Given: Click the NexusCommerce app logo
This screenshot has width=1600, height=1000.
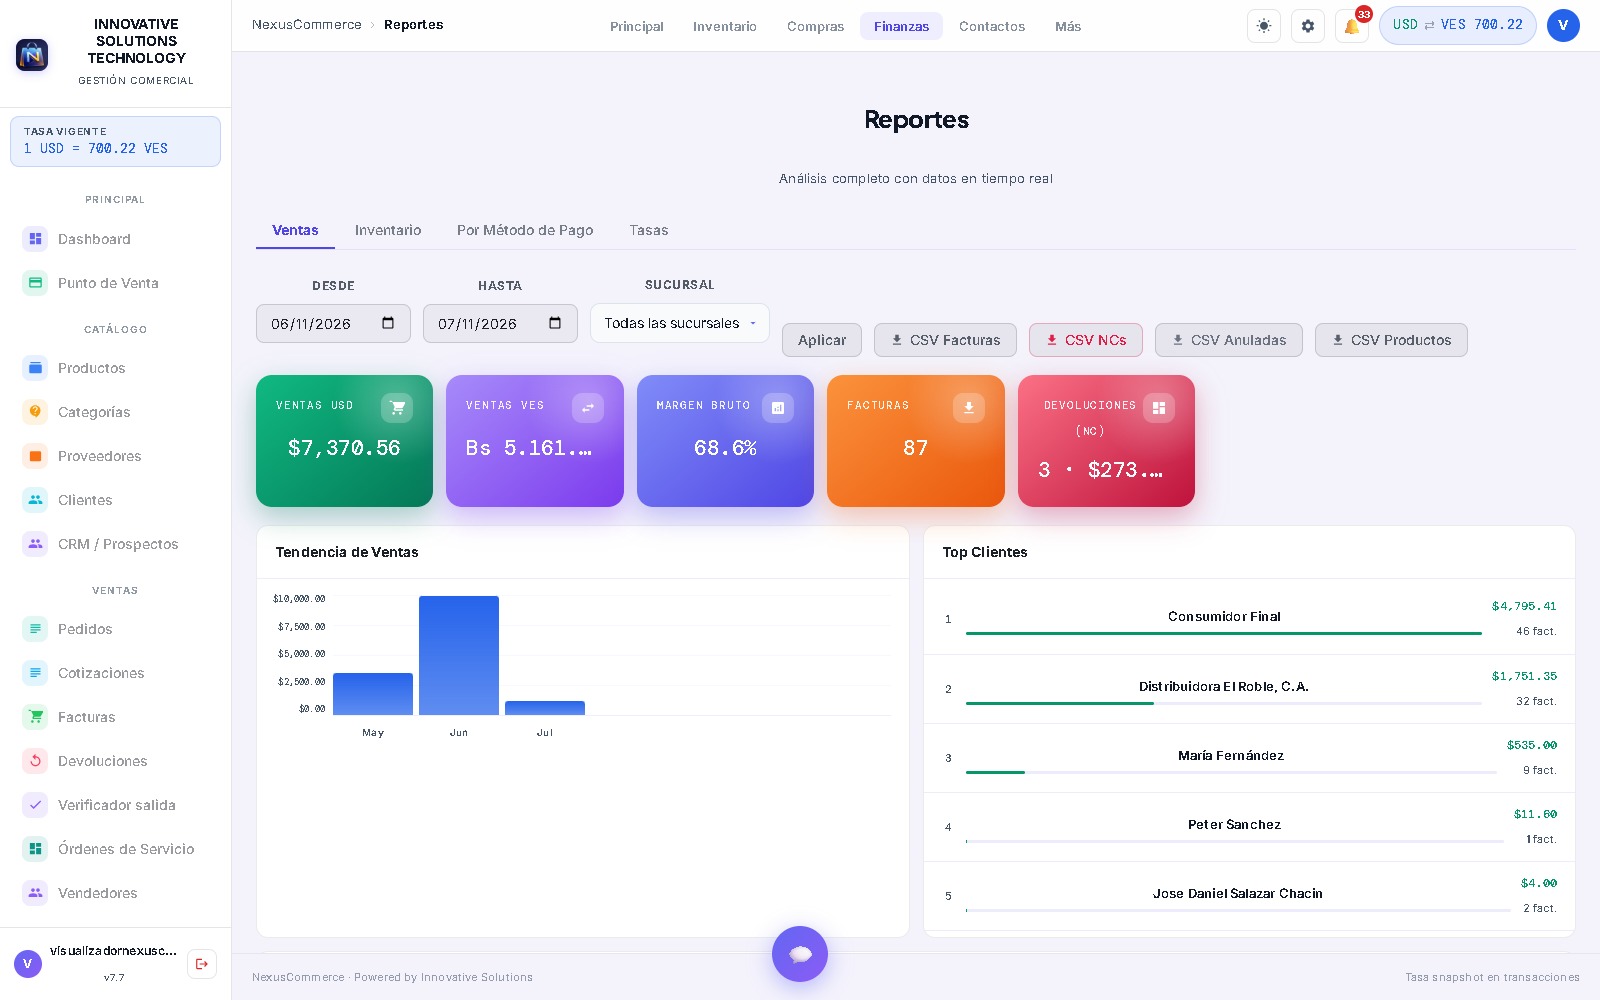Looking at the screenshot, I should pos(32,55).
